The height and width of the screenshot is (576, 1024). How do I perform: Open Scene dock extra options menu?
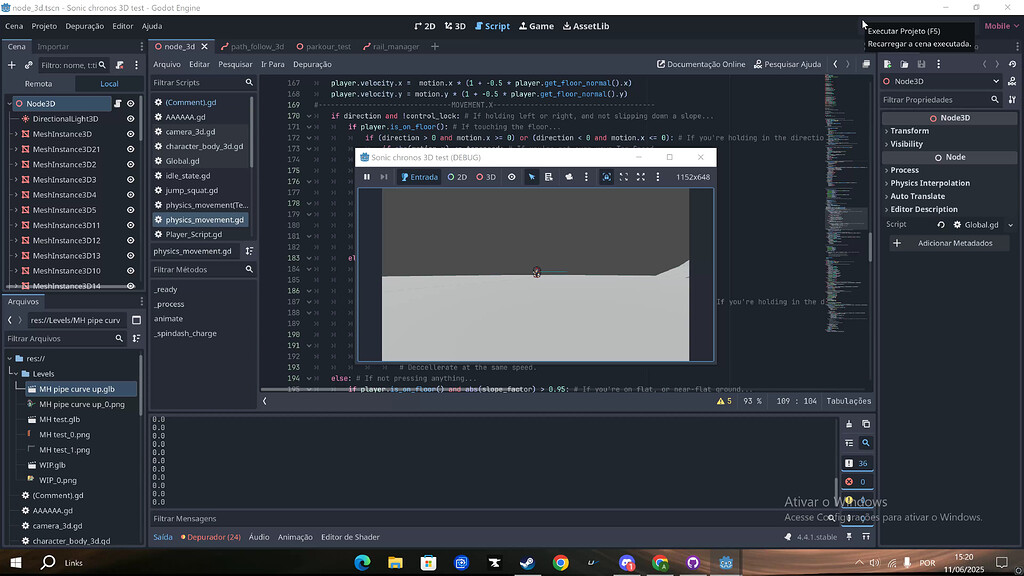click(x=136, y=65)
